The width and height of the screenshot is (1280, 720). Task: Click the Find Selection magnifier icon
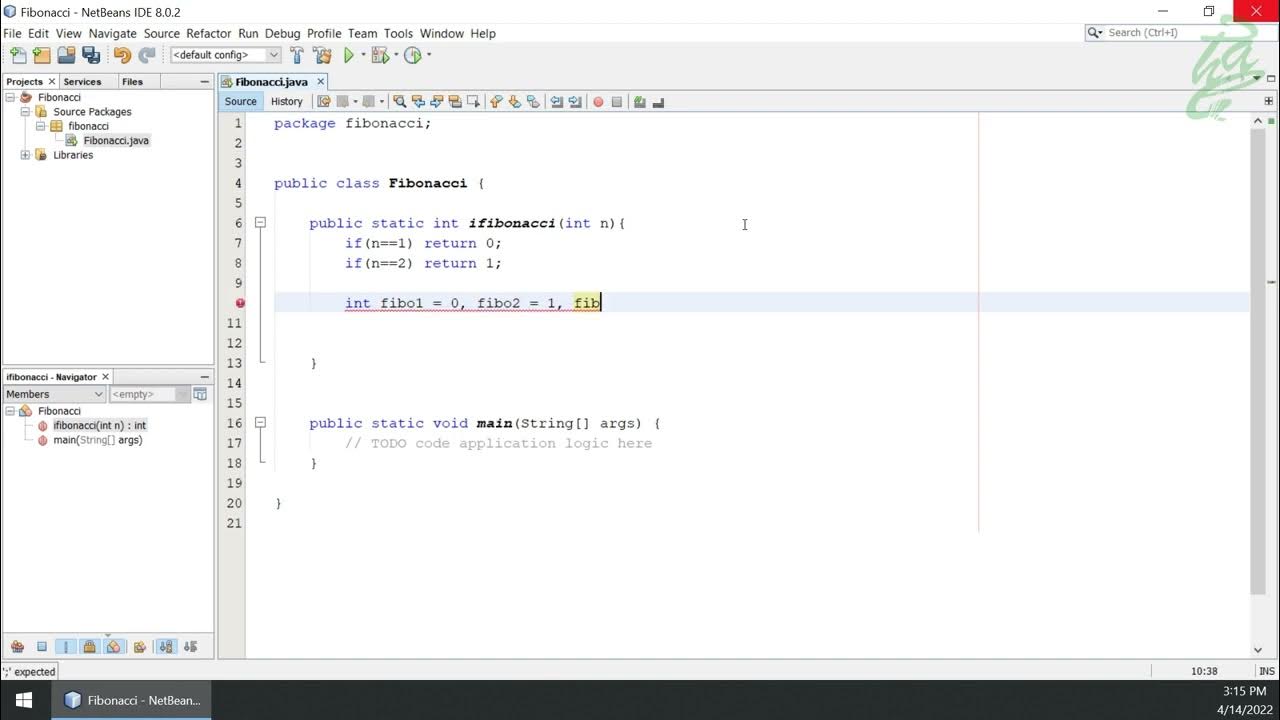tap(399, 101)
